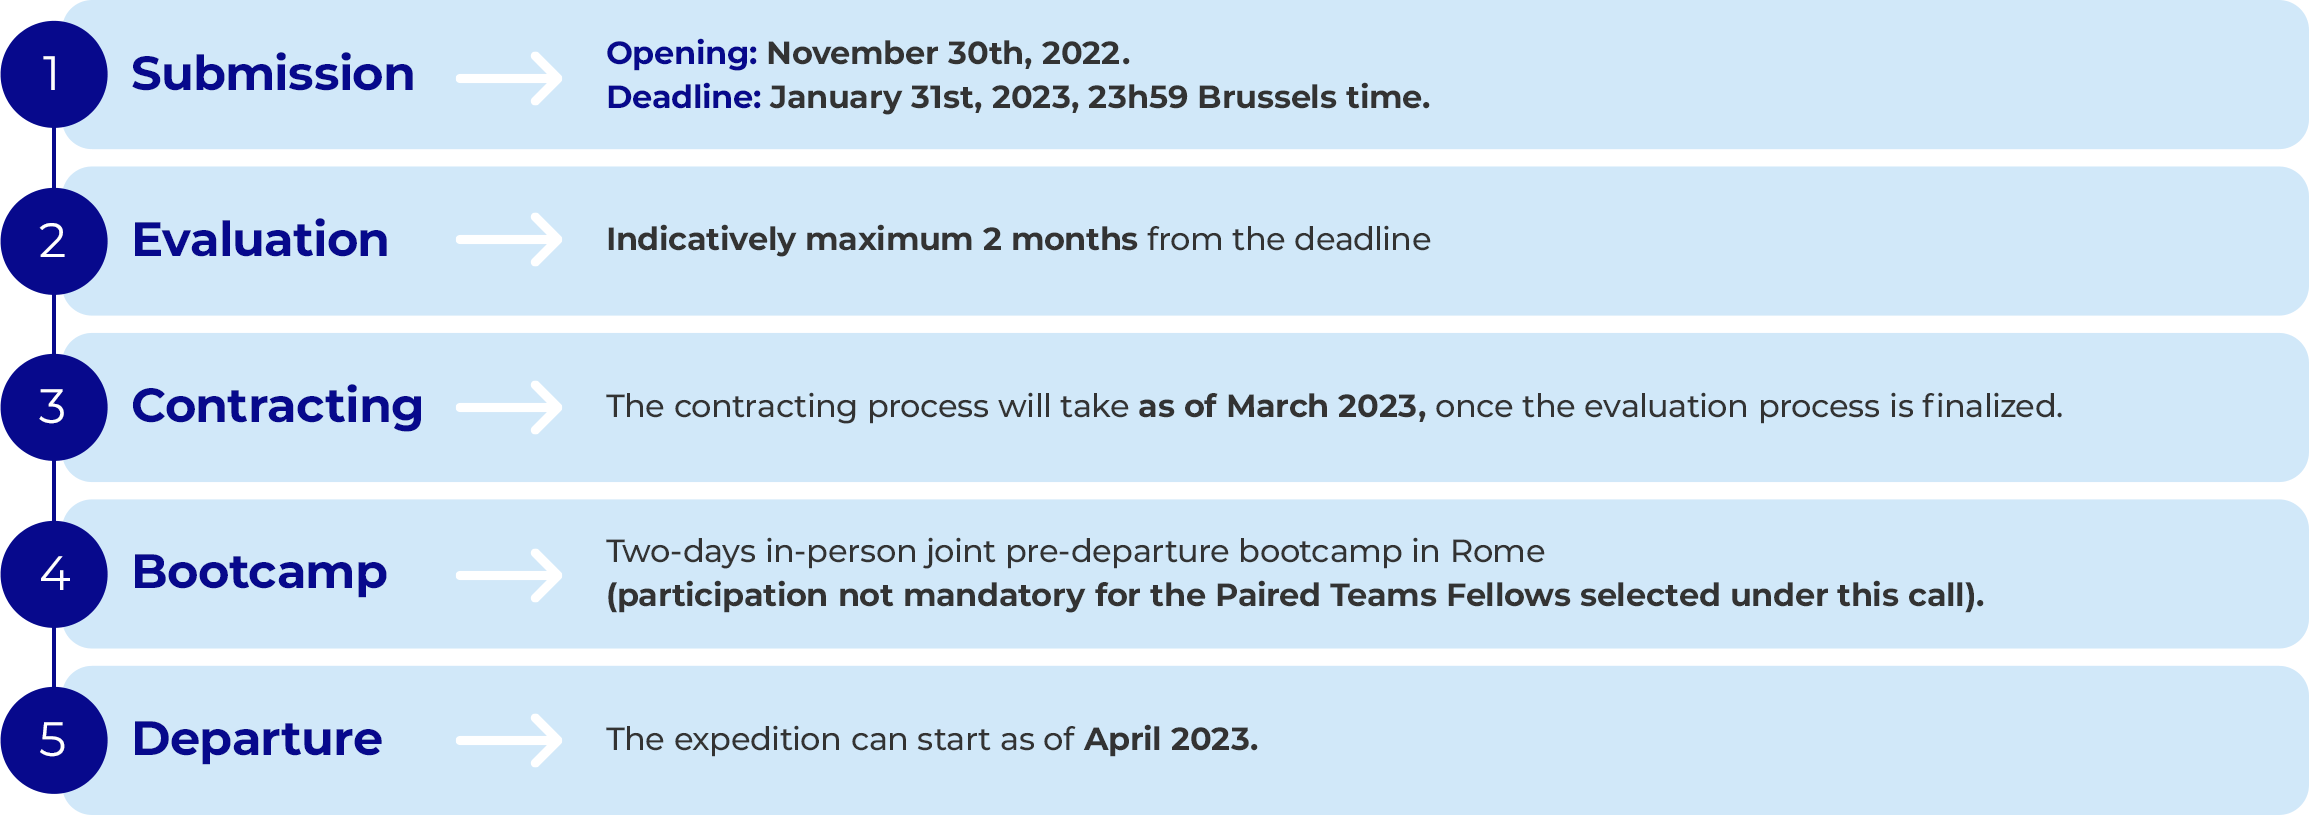Click the white arrow next to Bootcamp
The width and height of the screenshot is (2309, 815).
(x=509, y=575)
